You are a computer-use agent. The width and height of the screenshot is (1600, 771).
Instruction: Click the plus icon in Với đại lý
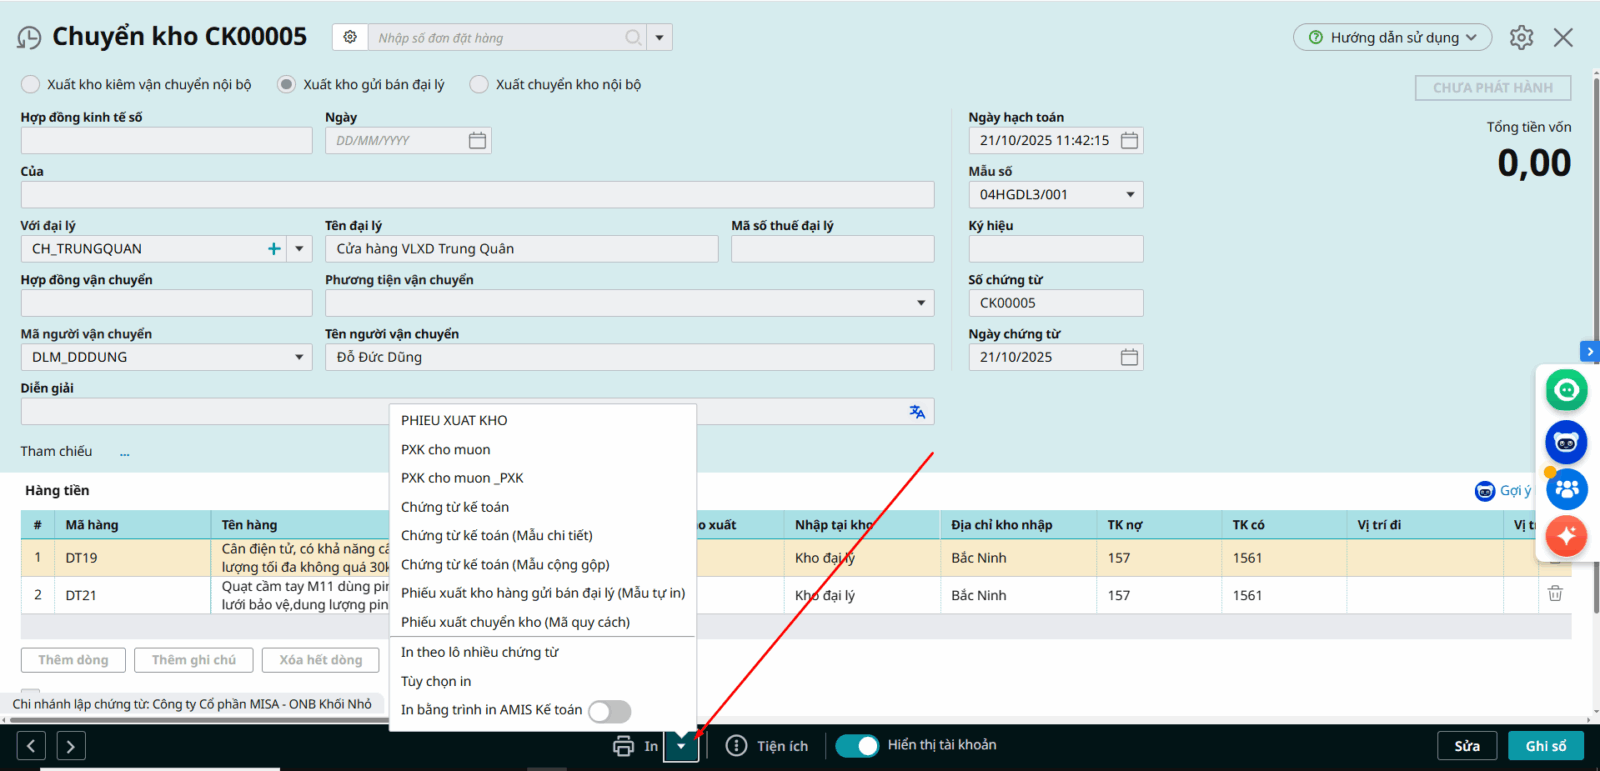(274, 249)
